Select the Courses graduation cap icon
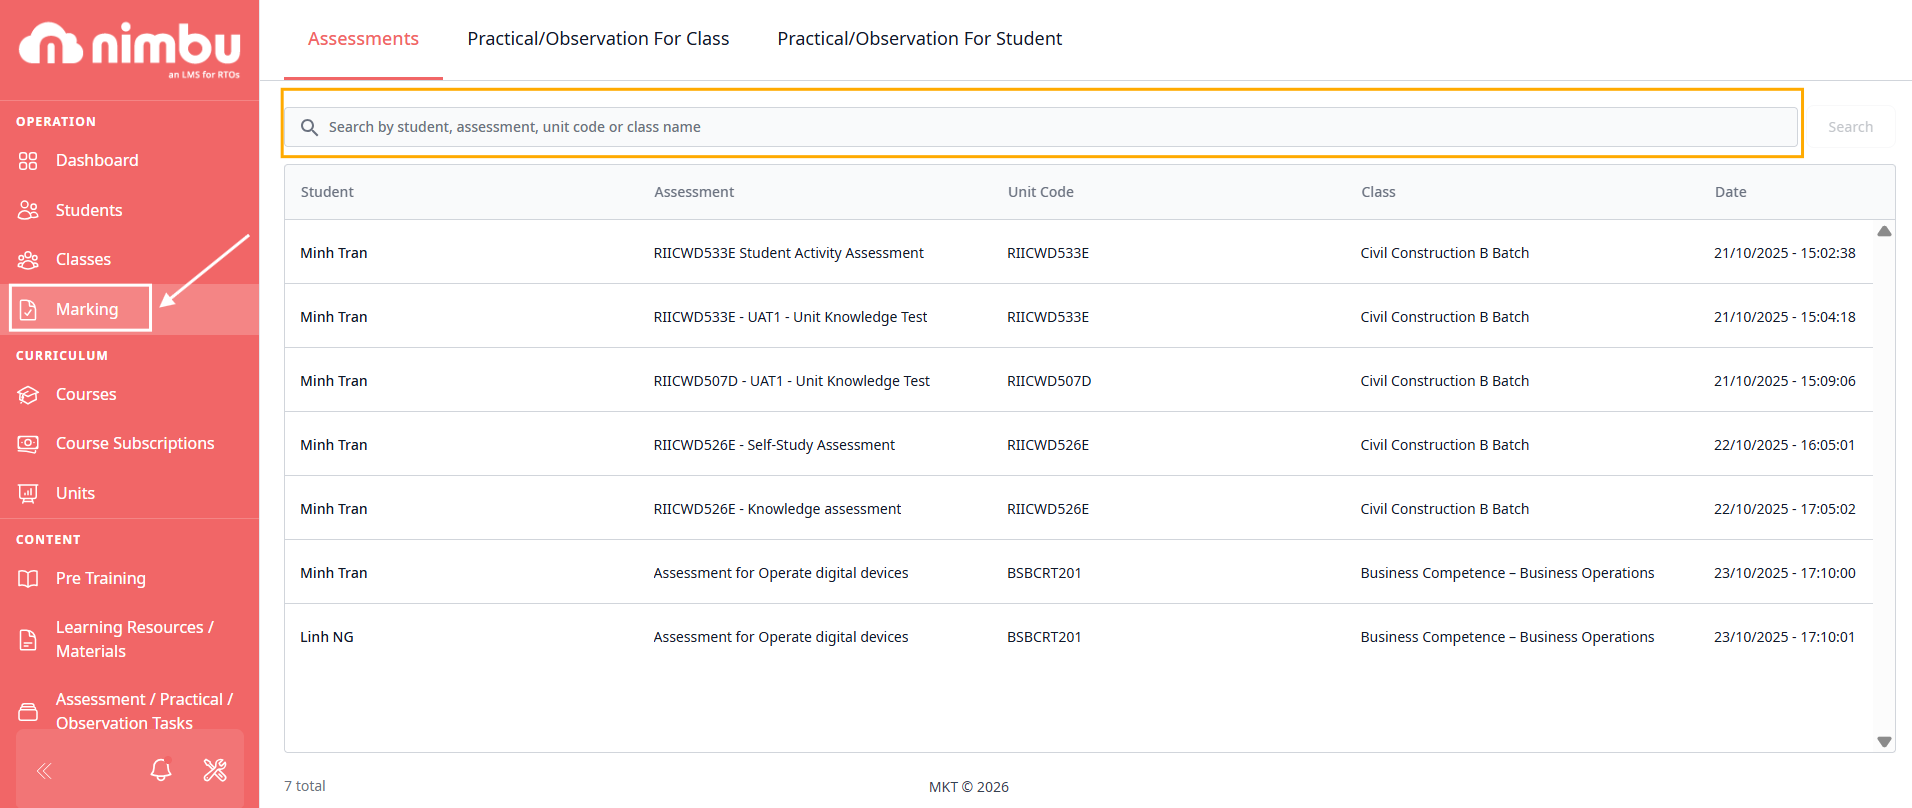Screen dimensions: 1912x808 [x=28, y=395]
